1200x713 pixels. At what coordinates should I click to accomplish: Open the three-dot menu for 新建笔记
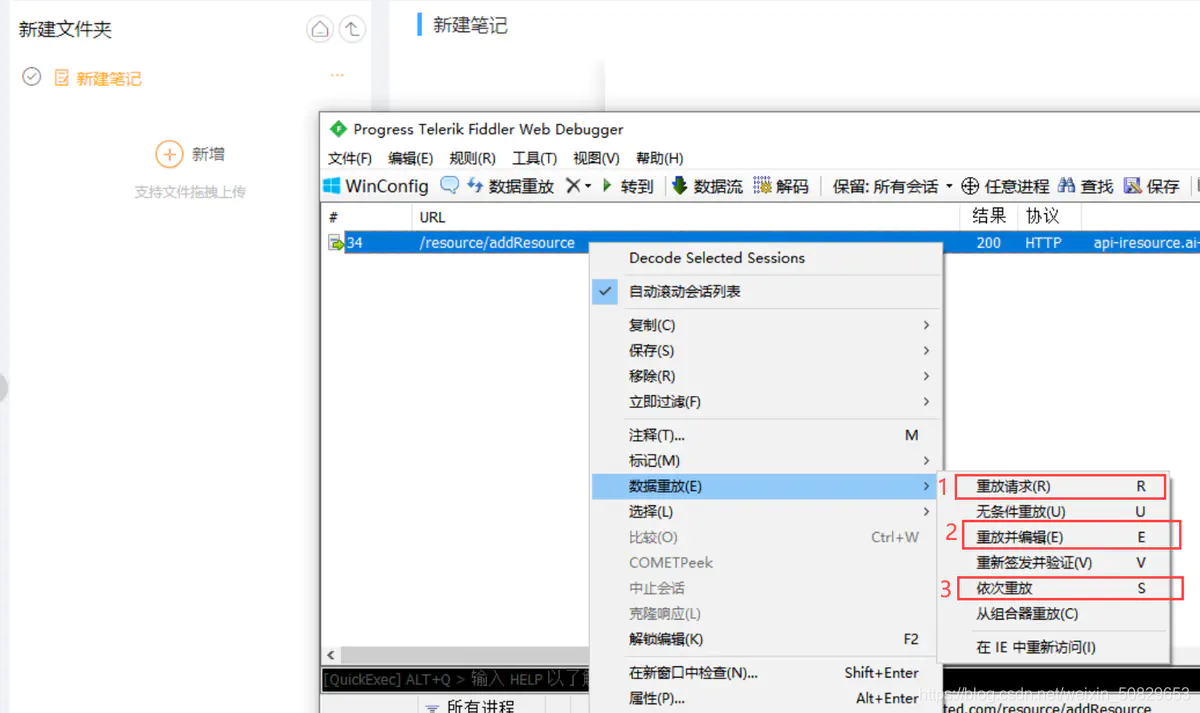[x=337, y=75]
